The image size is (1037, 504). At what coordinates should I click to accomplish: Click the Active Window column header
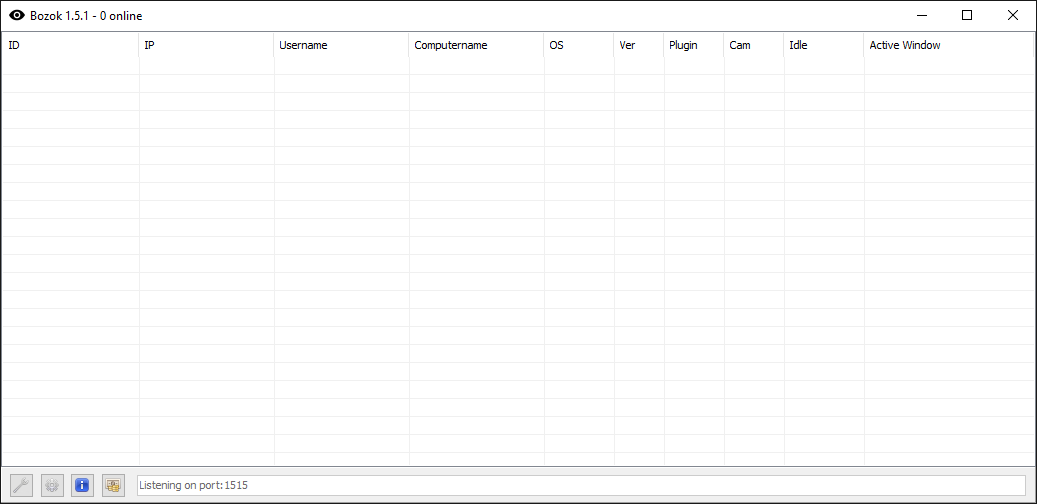(948, 45)
